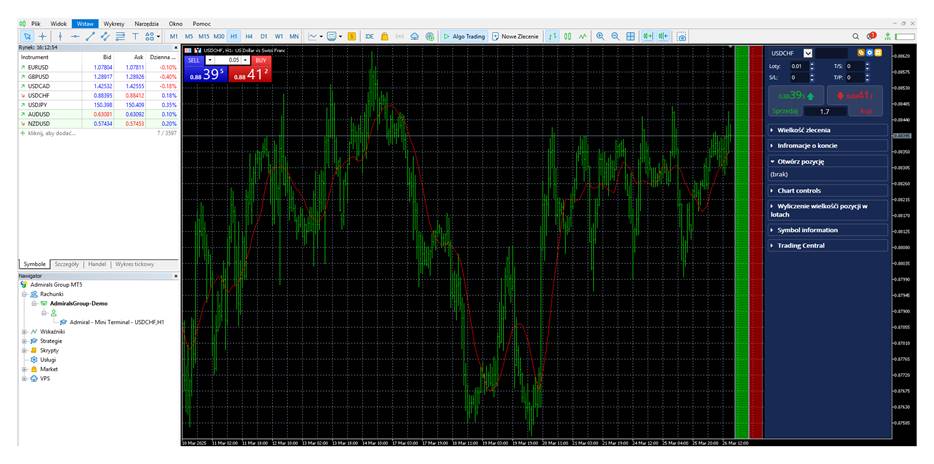The image size is (934, 464).
Task: Expand the Wielkość zlecenia section
Action: [829, 130]
